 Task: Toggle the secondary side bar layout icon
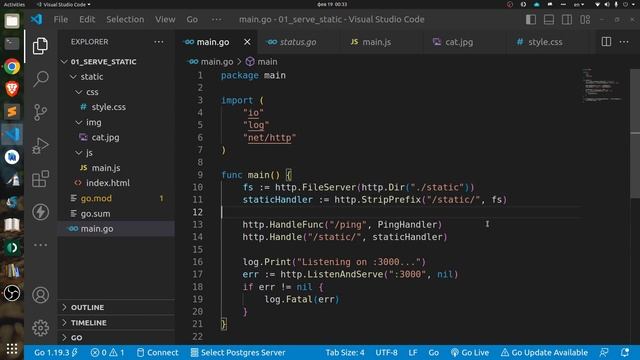point(567,19)
